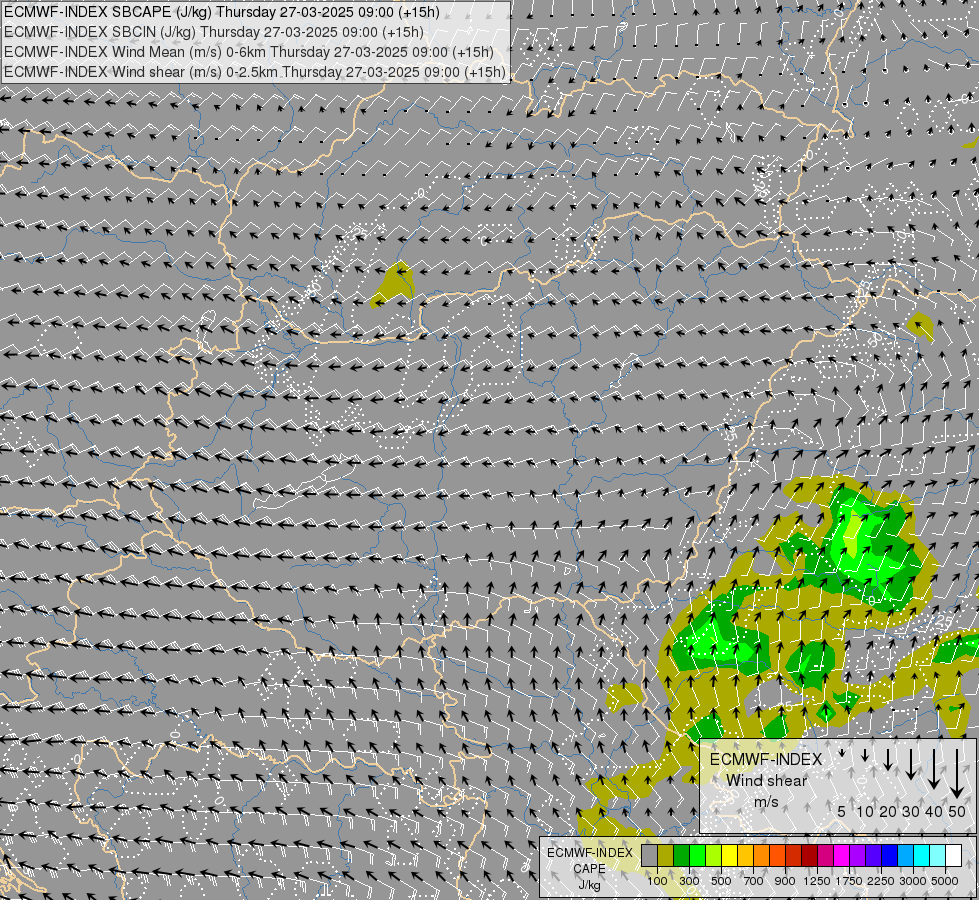
Task: Click the SBCAPE title line
Action: click(x=222, y=12)
